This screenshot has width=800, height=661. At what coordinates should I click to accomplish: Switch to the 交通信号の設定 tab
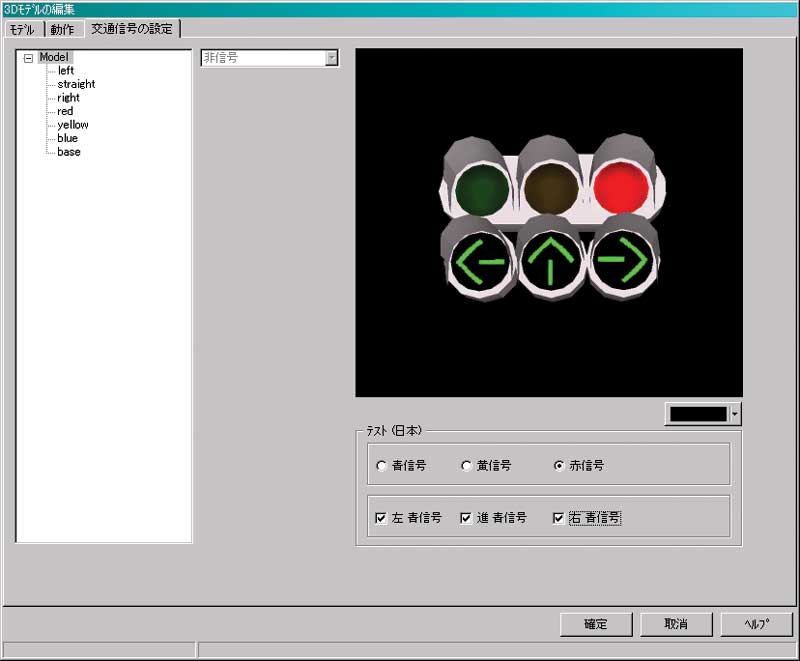click(132, 29)
